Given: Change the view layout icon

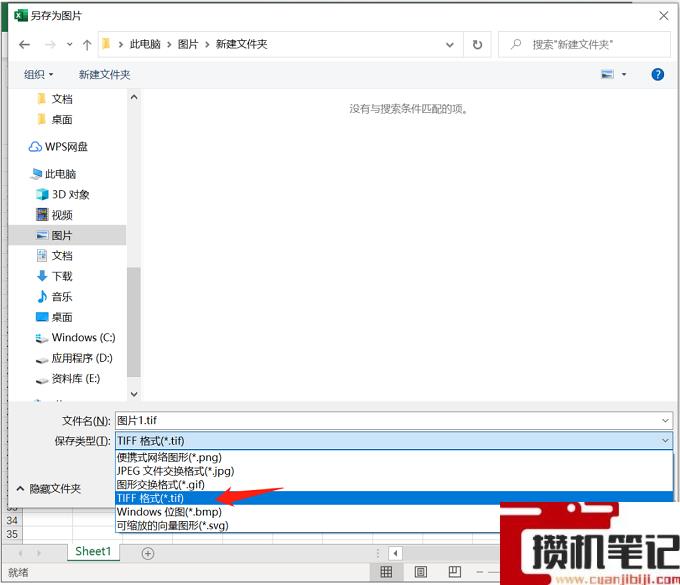Looking at the screenshot, I should pyautogui.click(x=607, y=75).
